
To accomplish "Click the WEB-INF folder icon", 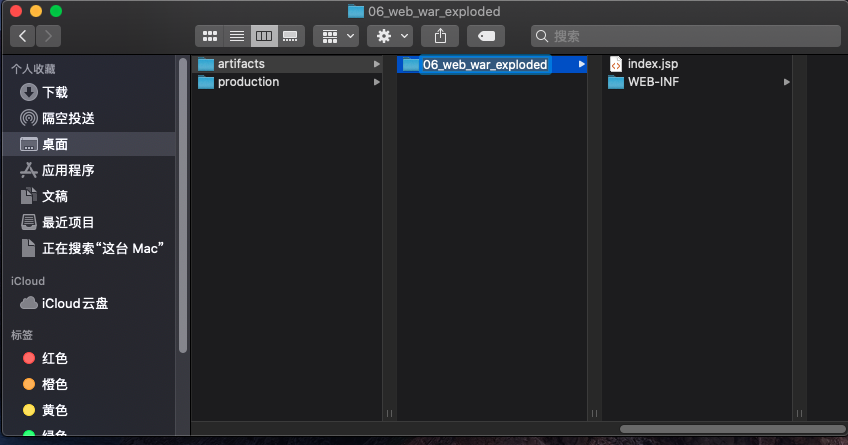I will (x=615, y=82).
